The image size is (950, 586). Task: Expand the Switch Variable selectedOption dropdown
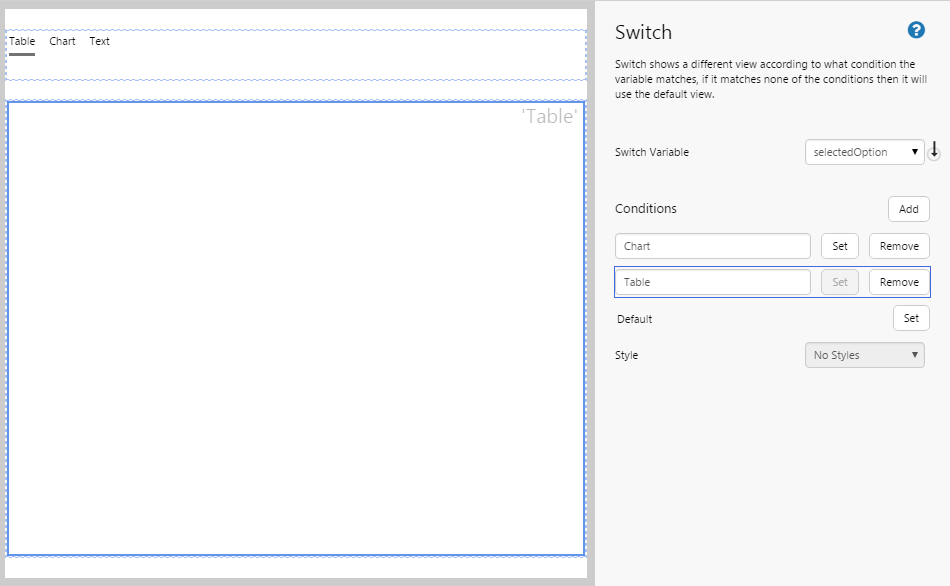click(x=864, y=152)
